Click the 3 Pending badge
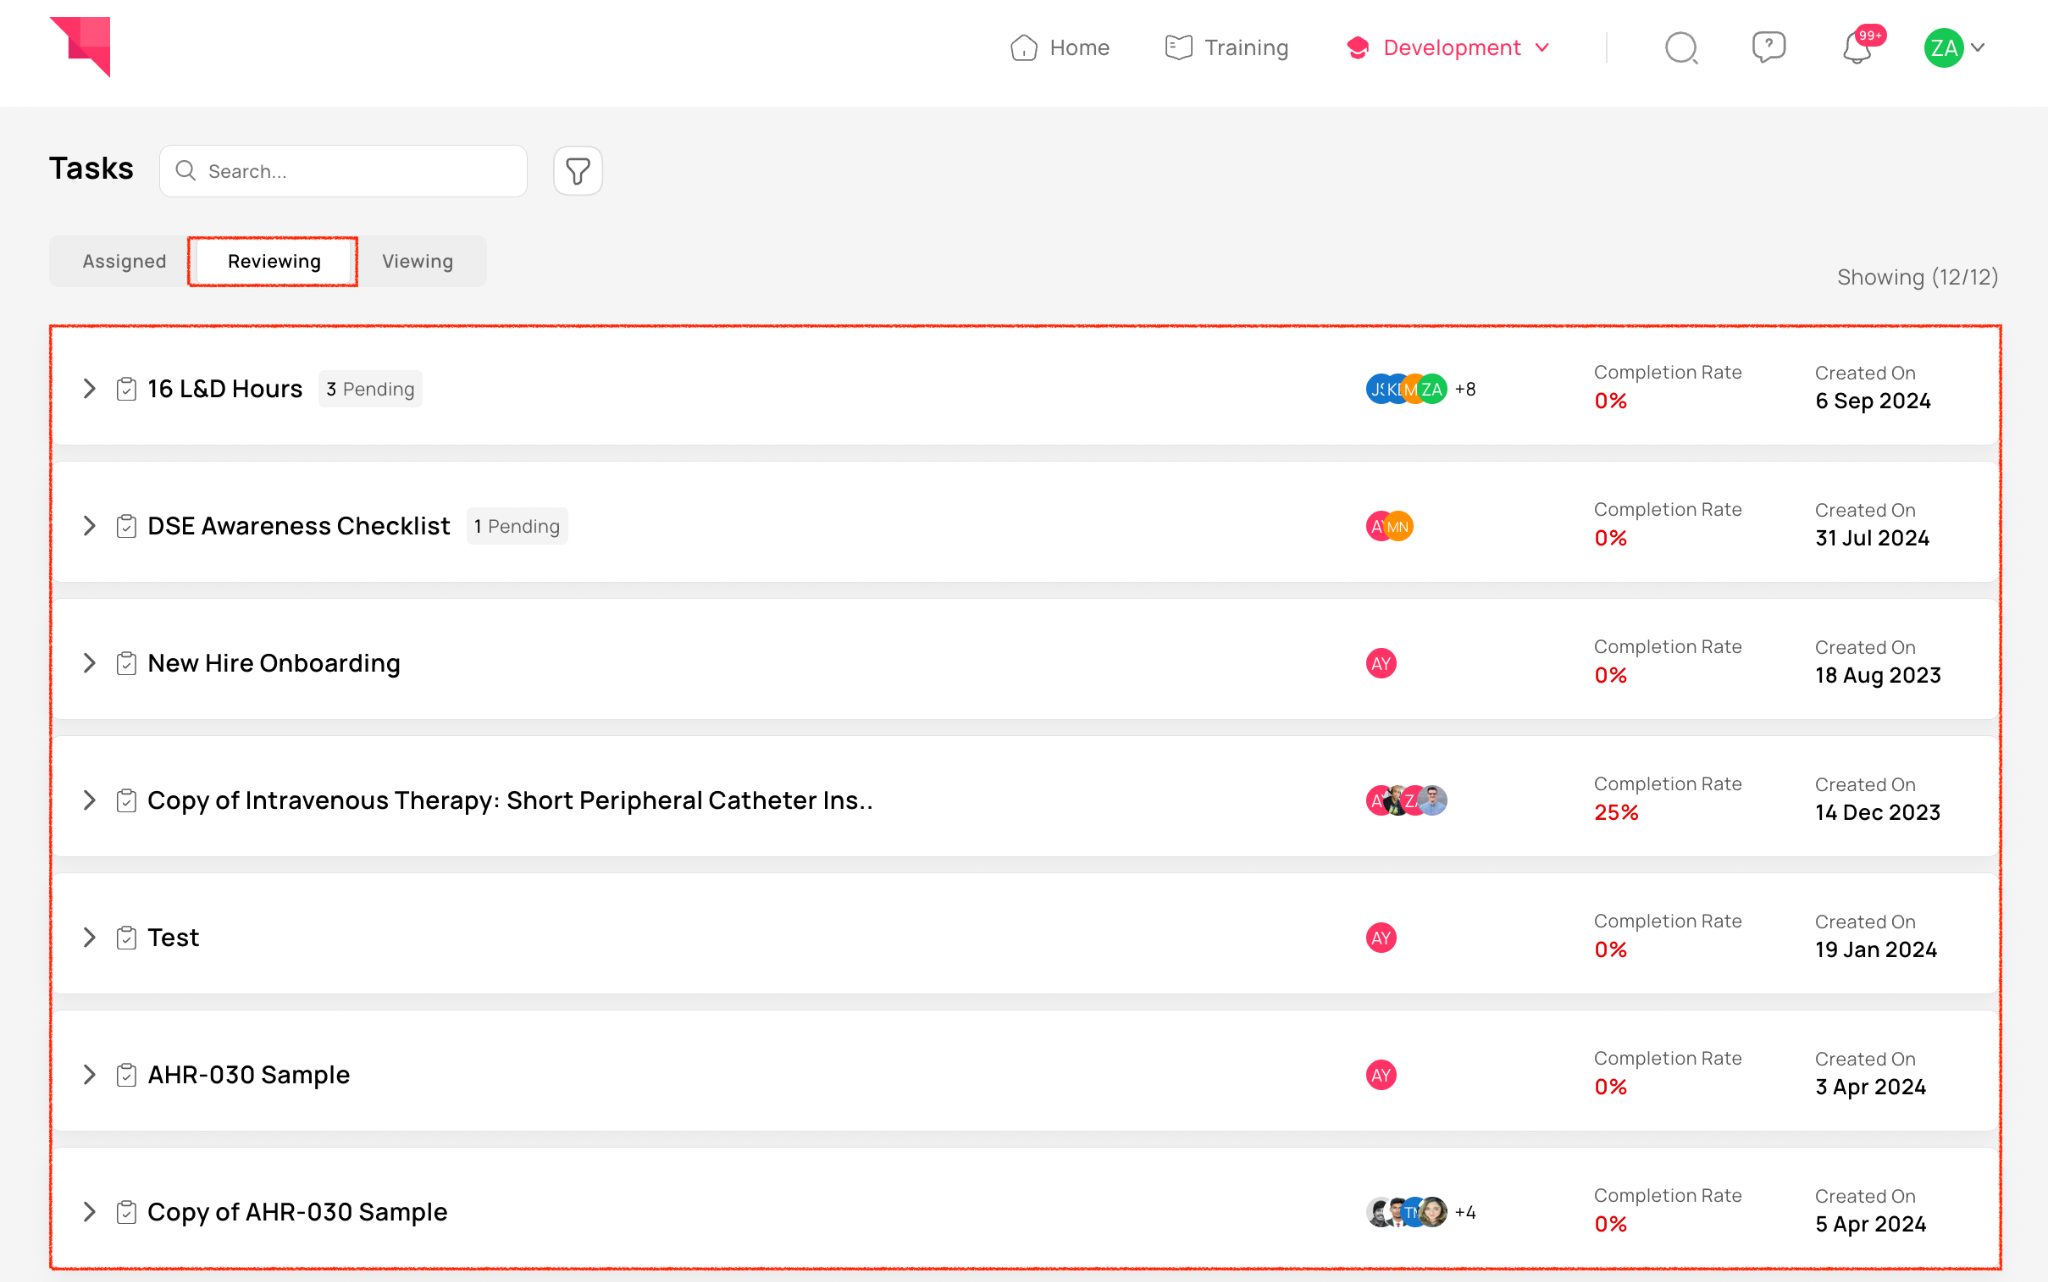Screen dimensions: 2048x1282 [370, 389]
